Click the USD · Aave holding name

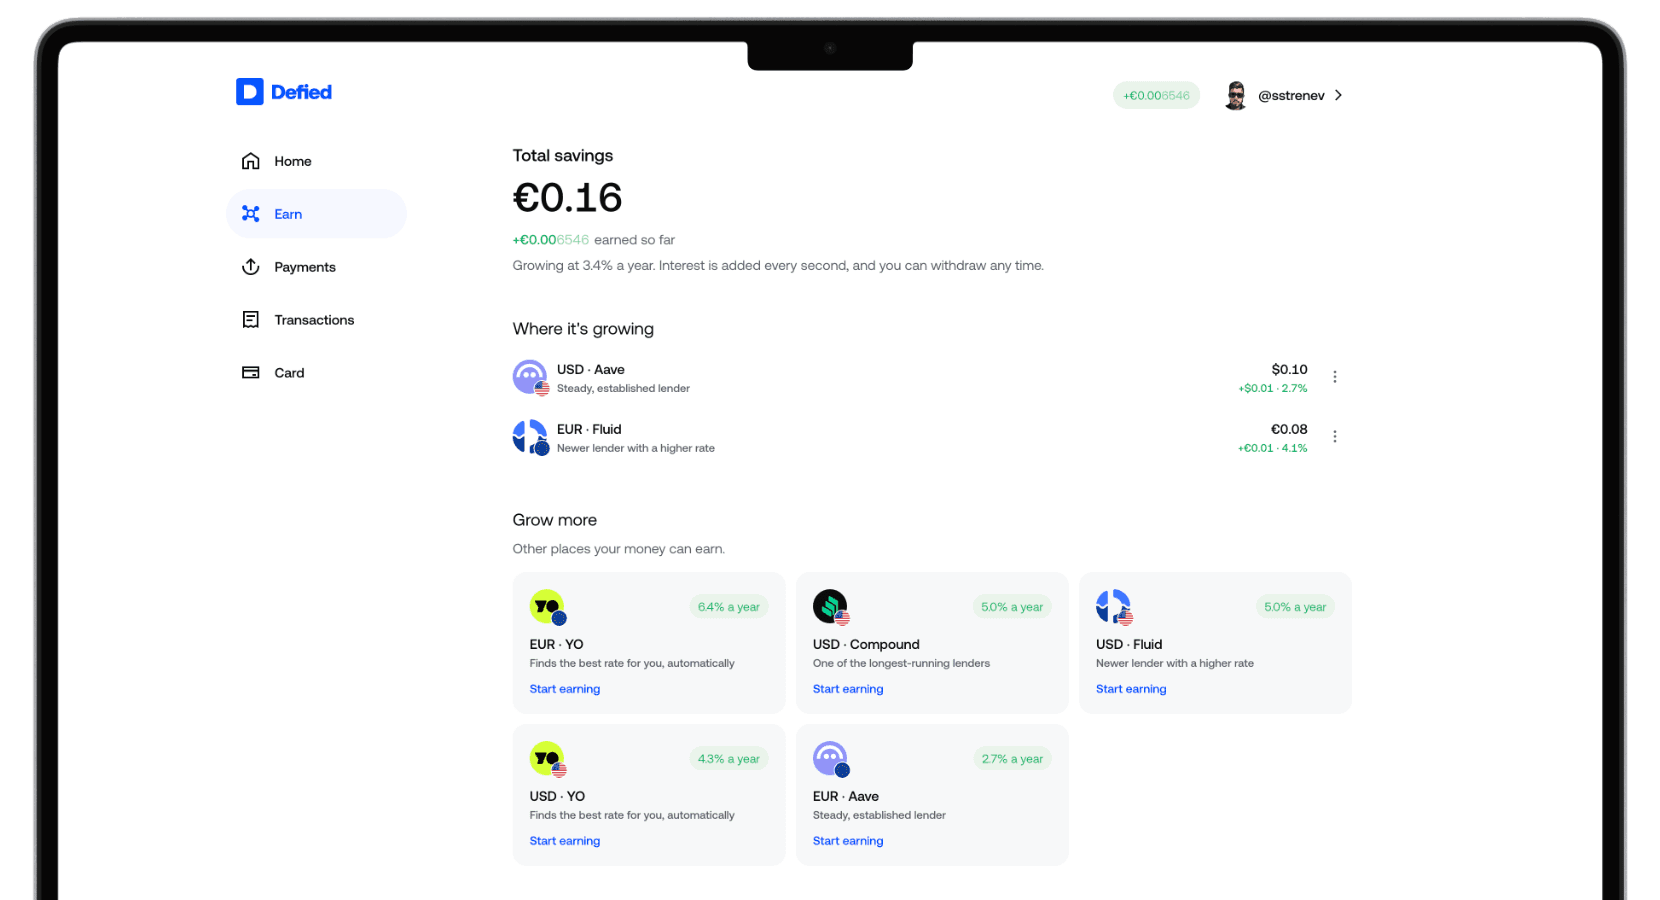pyautogui.click(x=590, y=369)
